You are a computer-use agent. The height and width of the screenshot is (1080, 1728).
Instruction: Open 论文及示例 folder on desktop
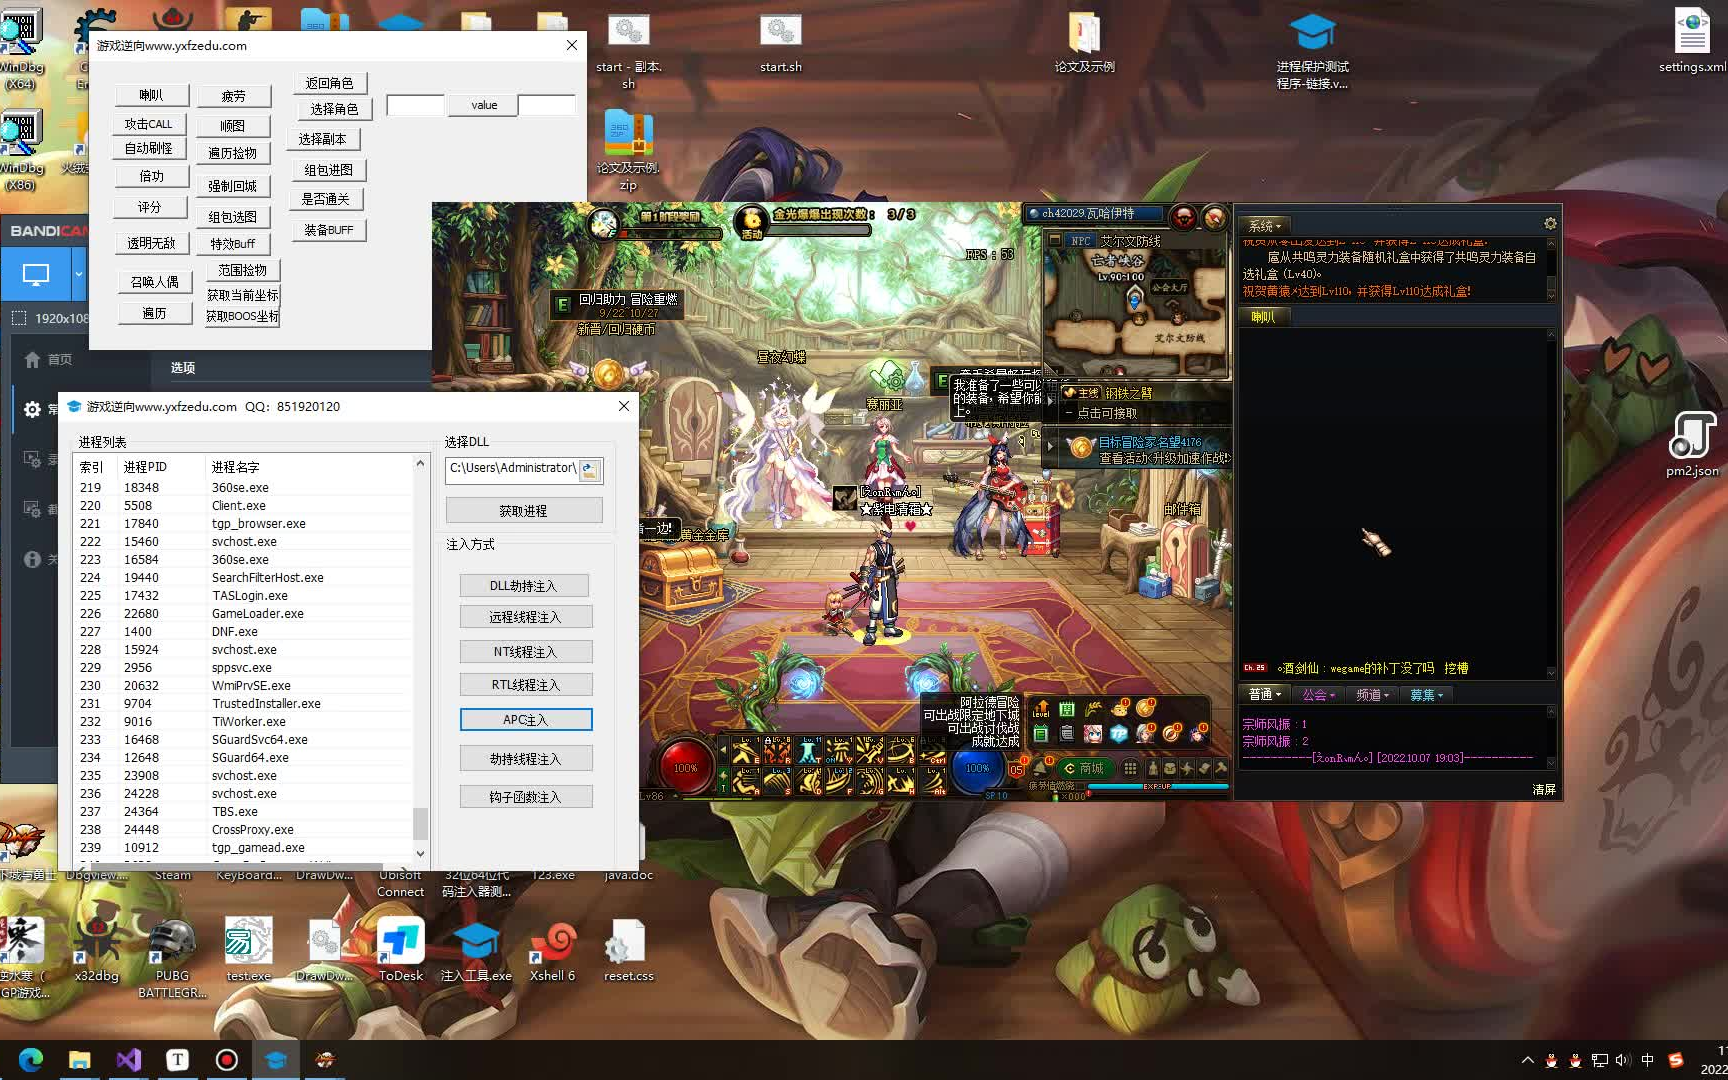pyautogui.click(x=1084, y=41)
